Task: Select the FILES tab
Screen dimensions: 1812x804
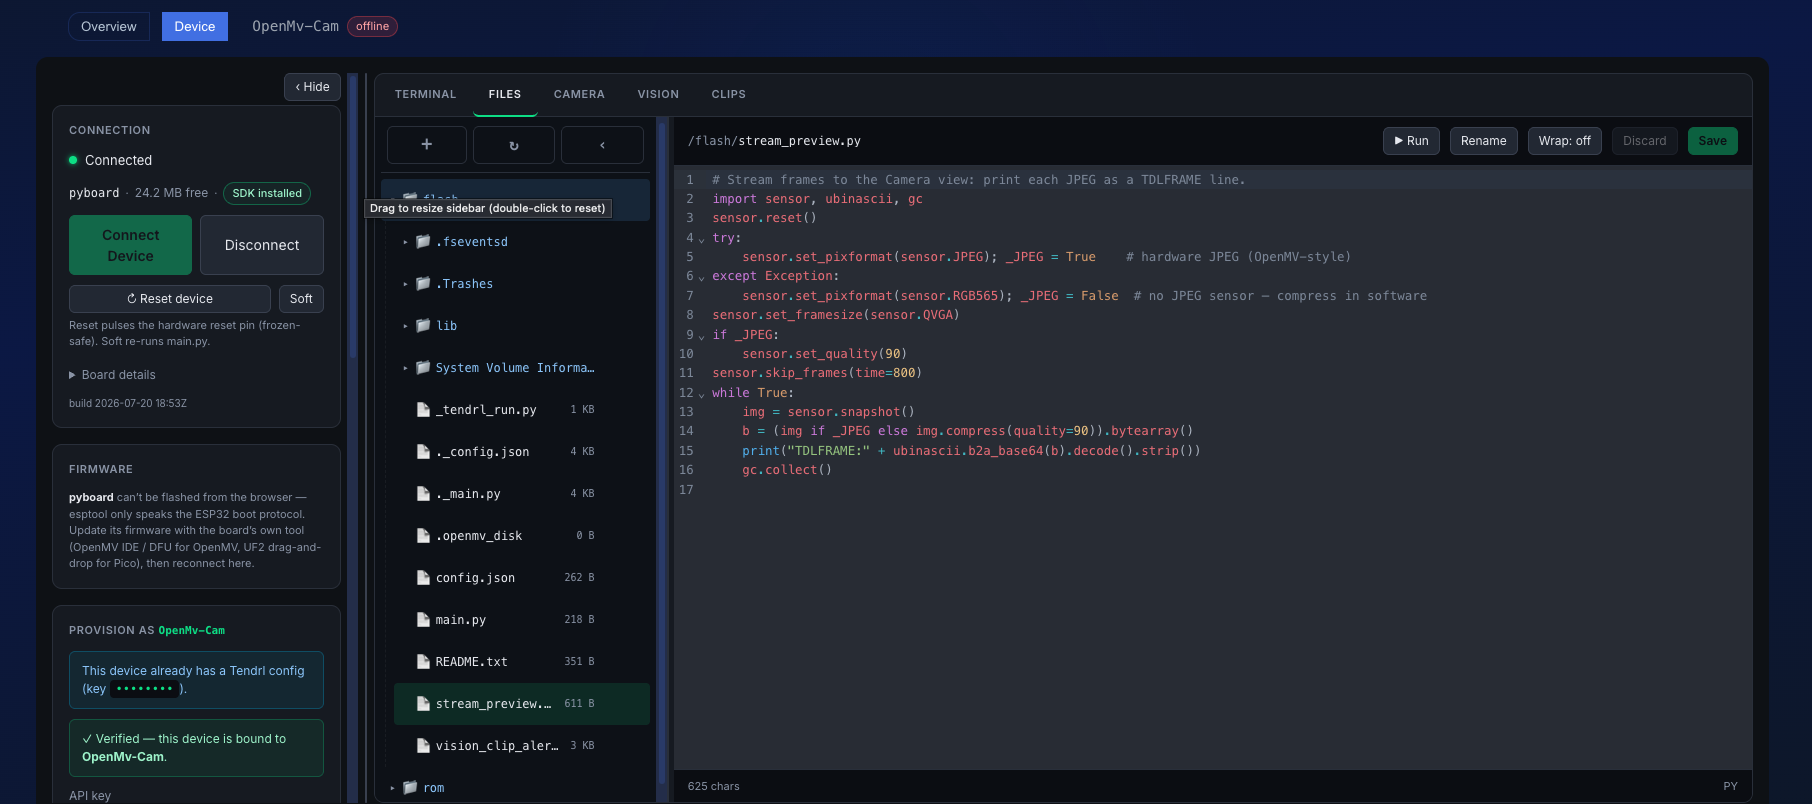Action: [x=505, y=94]
